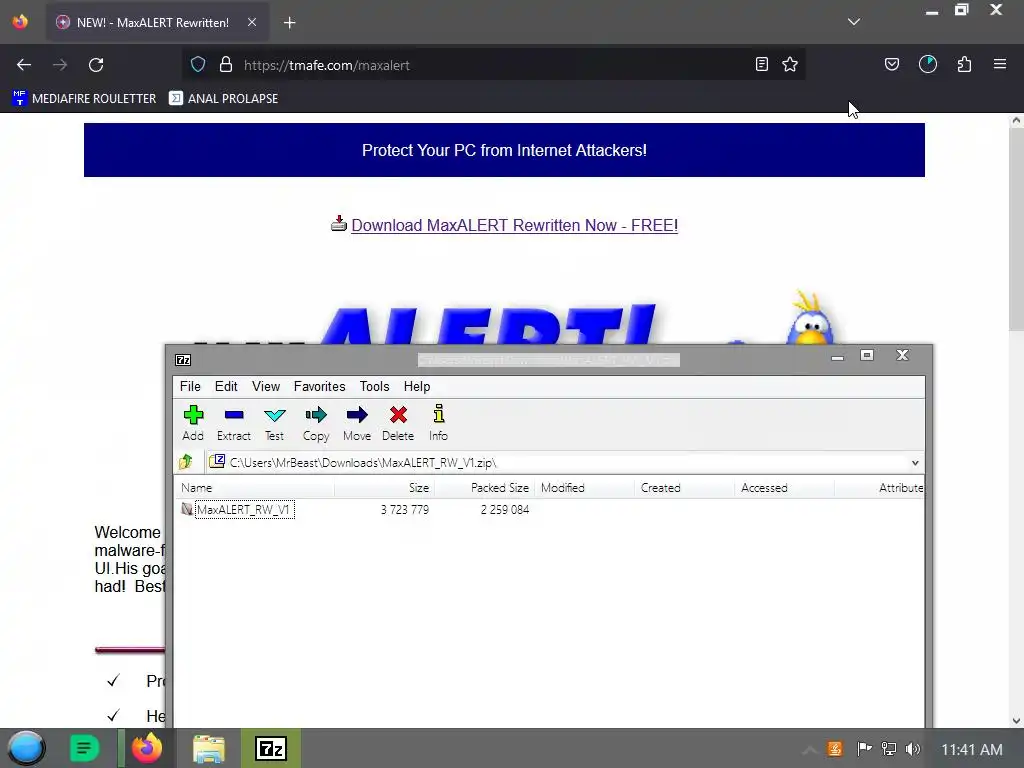Image resolution: width=1024 pixels, height=768 pixels.
Task: Click the Extract icon in 7-Zip
Action: tap(234, 423)
